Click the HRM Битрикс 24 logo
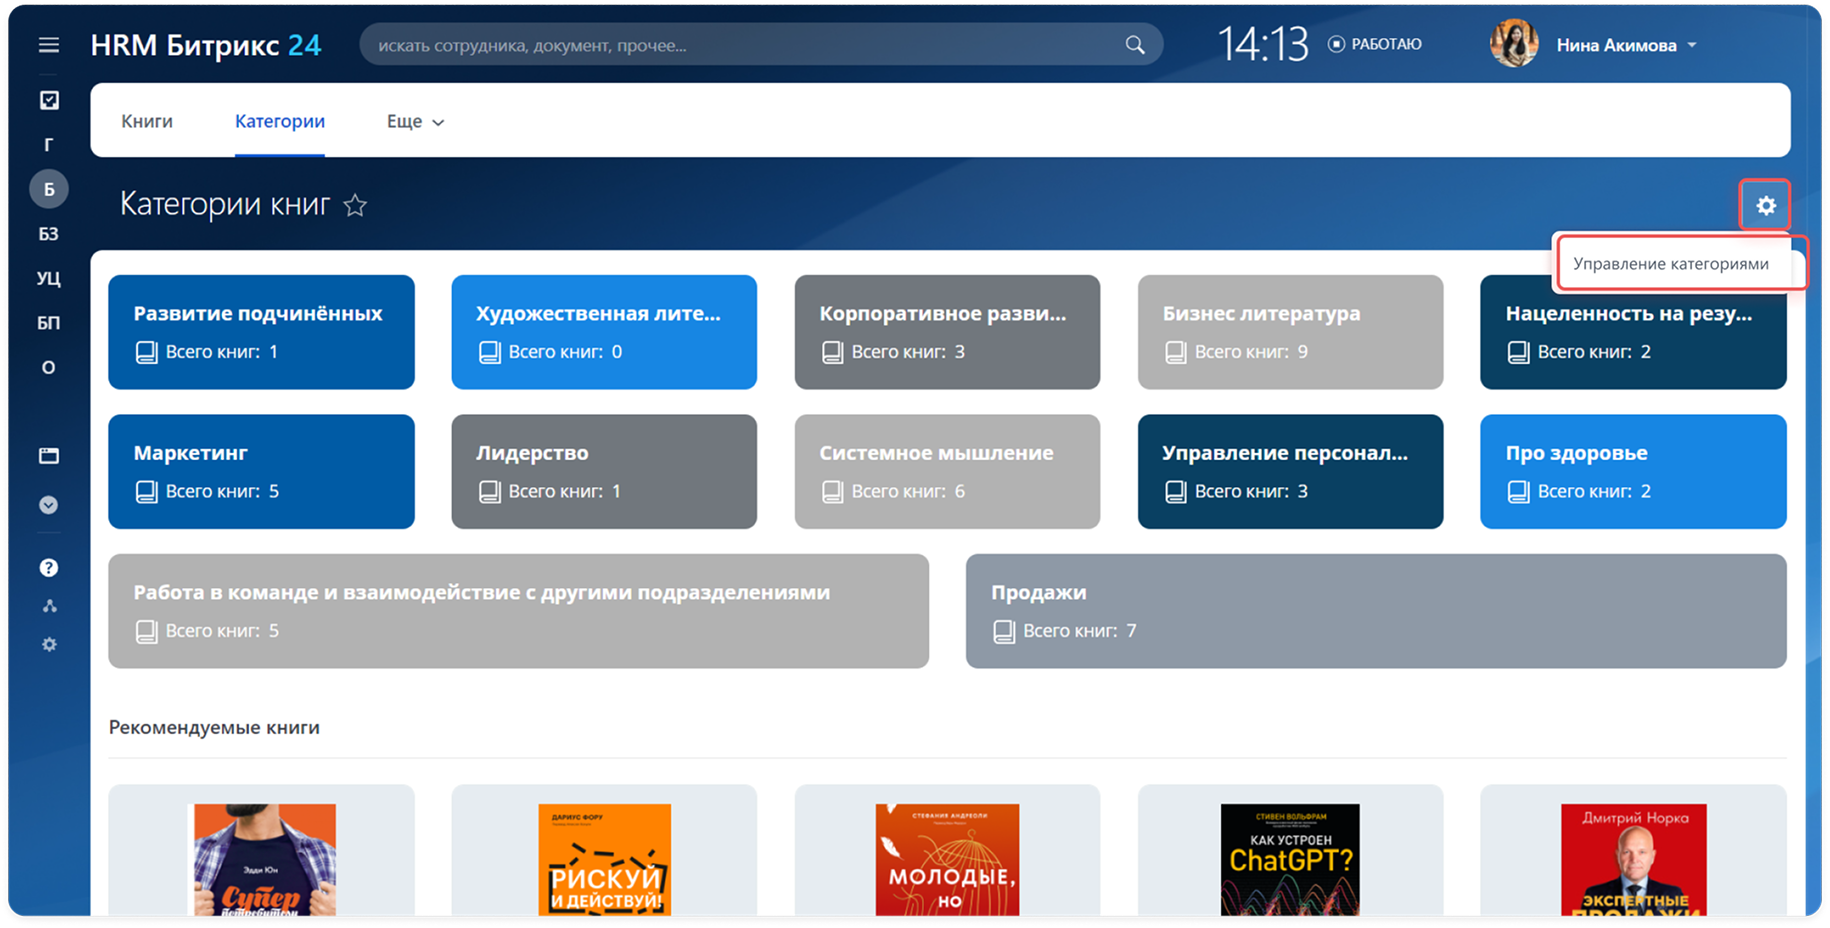Viewport: 1830px width, 928px height. pos(206,45)
